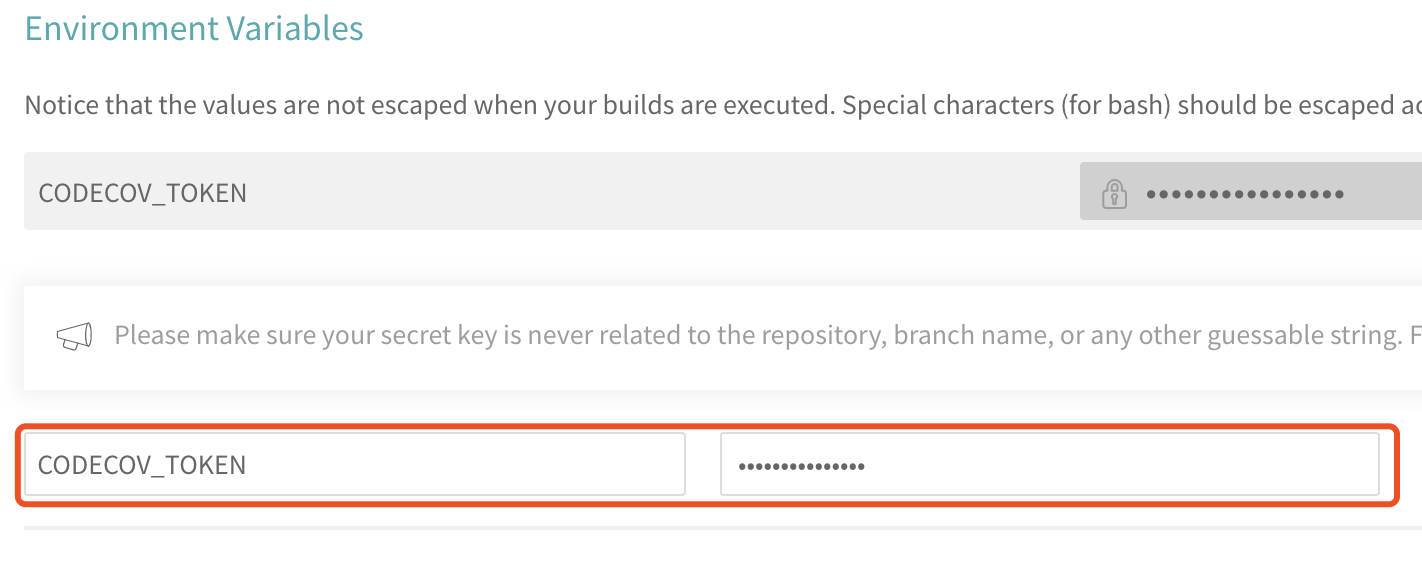The image size is (1422, 574).
Task: Click the word "Notice" at the start of the paragraph
Action: [60, 106]
